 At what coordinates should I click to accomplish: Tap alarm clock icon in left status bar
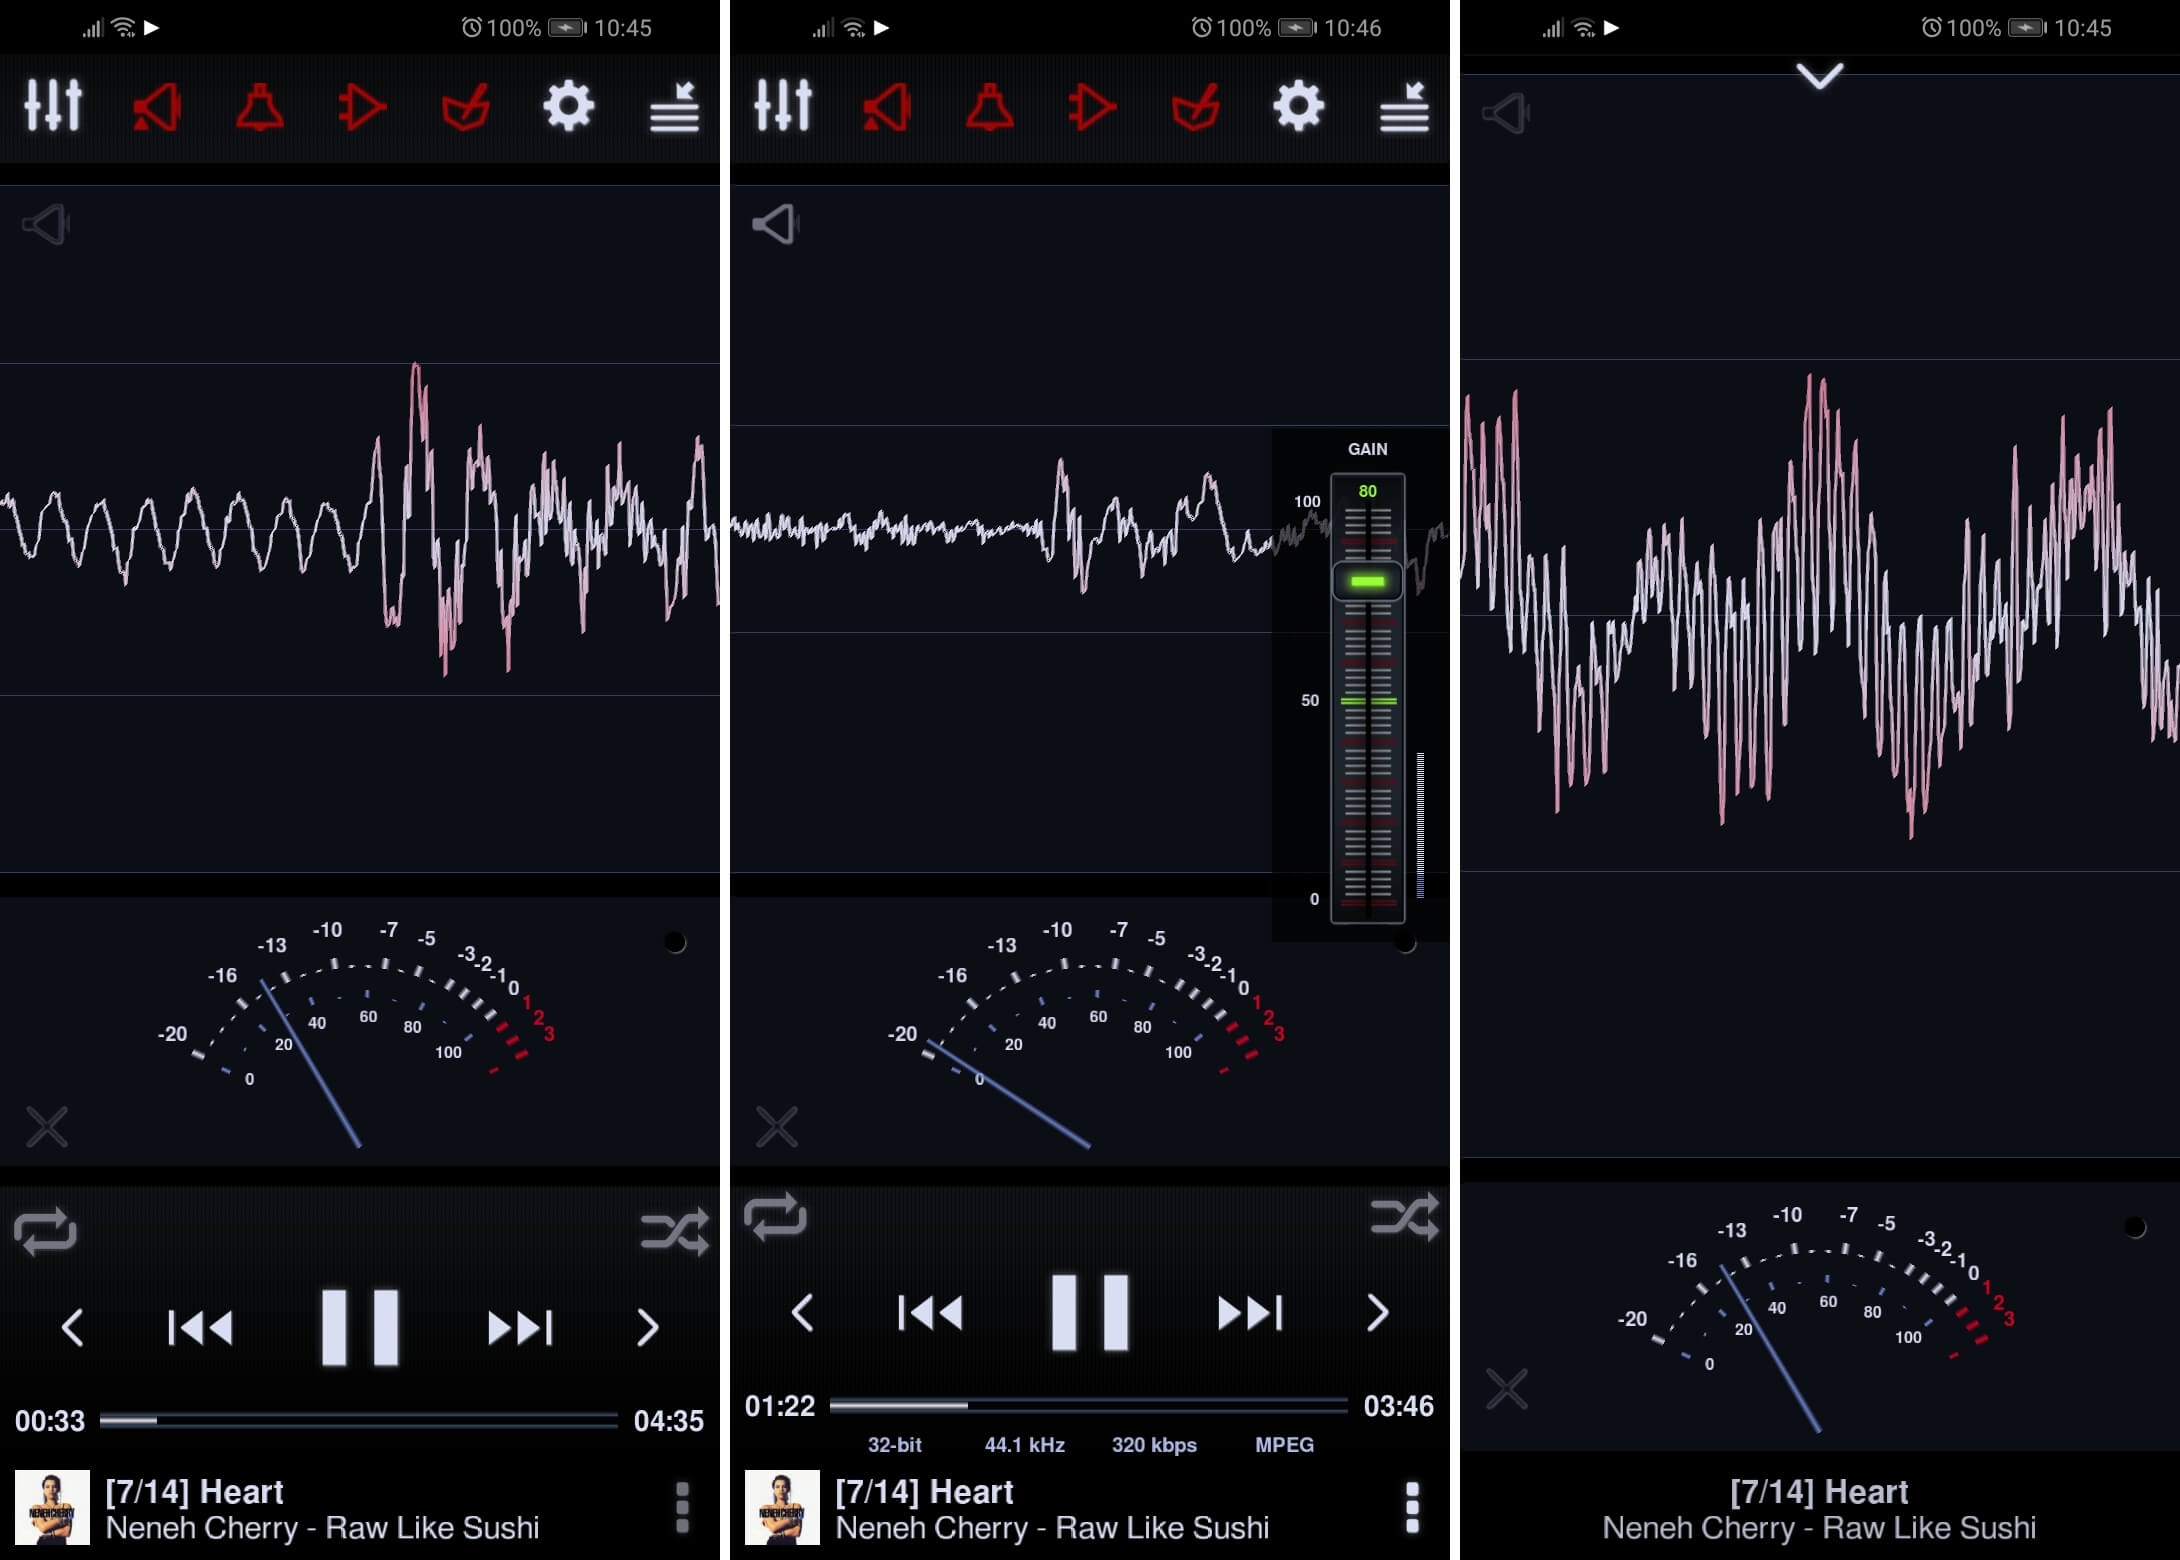pos(471,28)
